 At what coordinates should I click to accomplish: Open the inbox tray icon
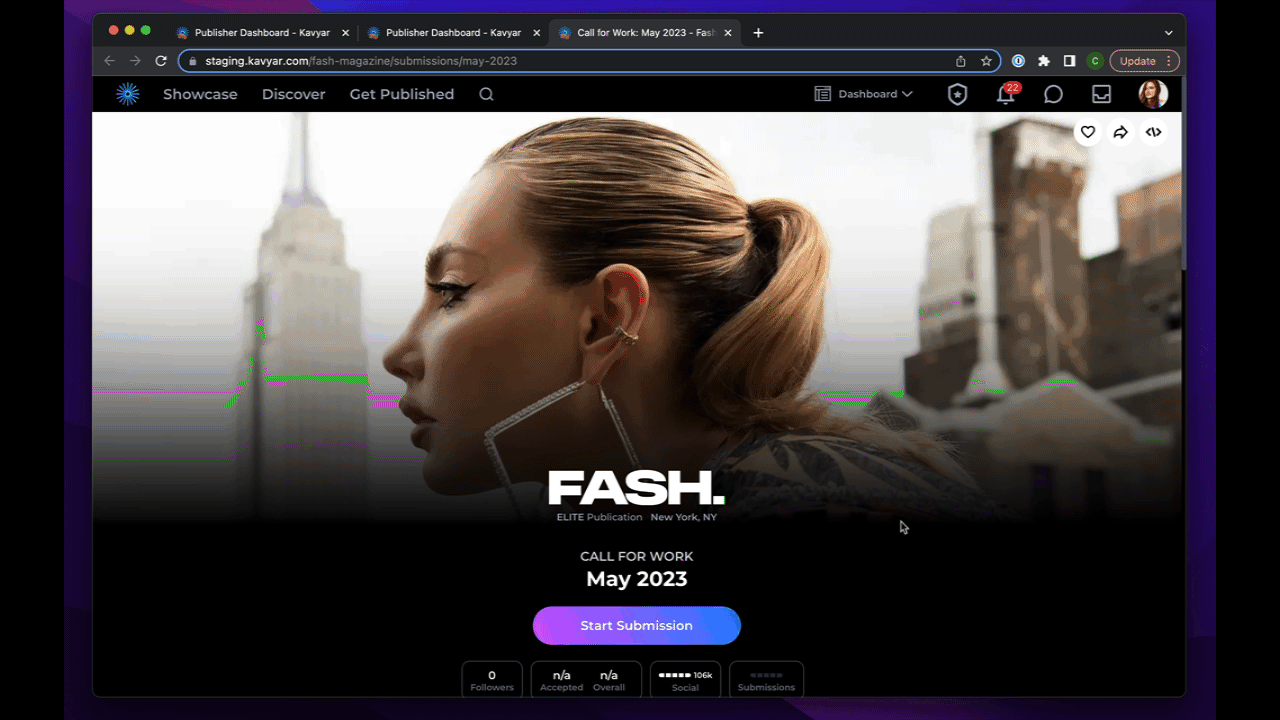pos(1101,94)
